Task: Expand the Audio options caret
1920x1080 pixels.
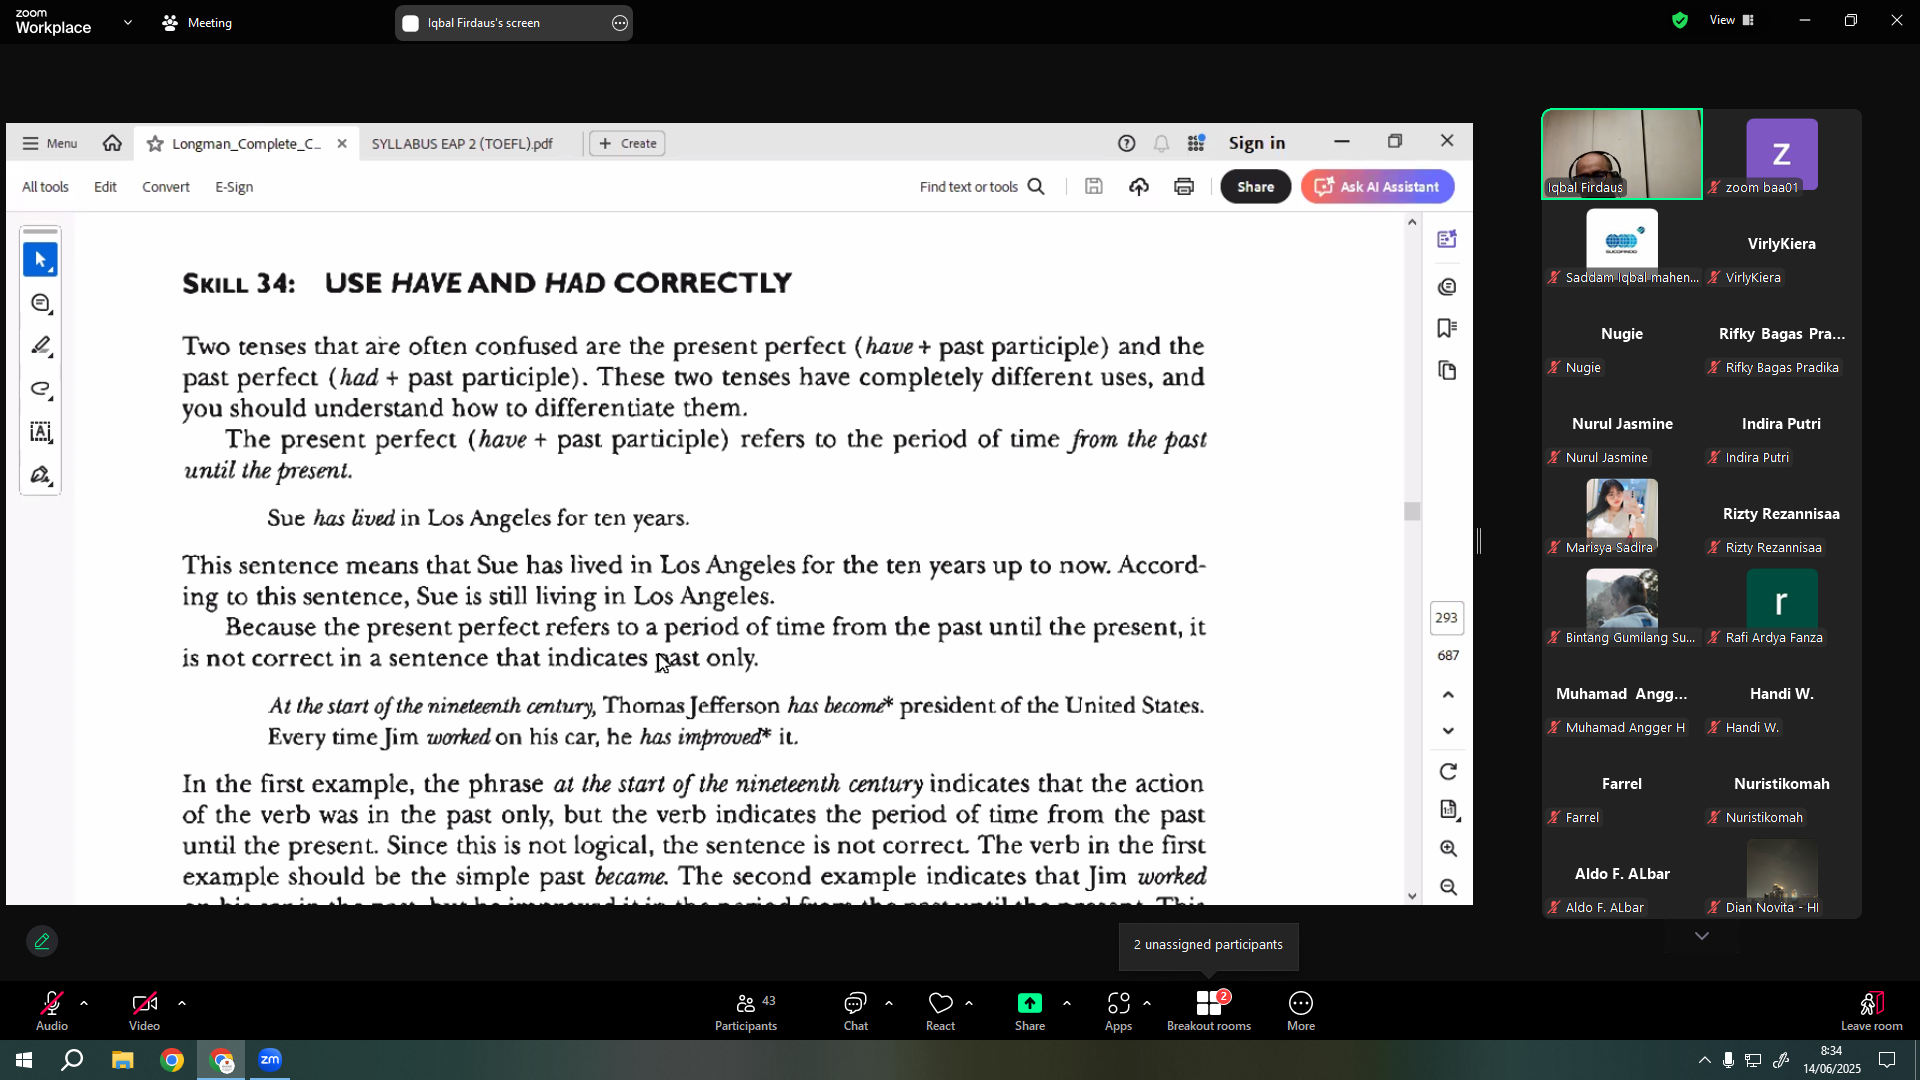Action: click(84, 1003)
